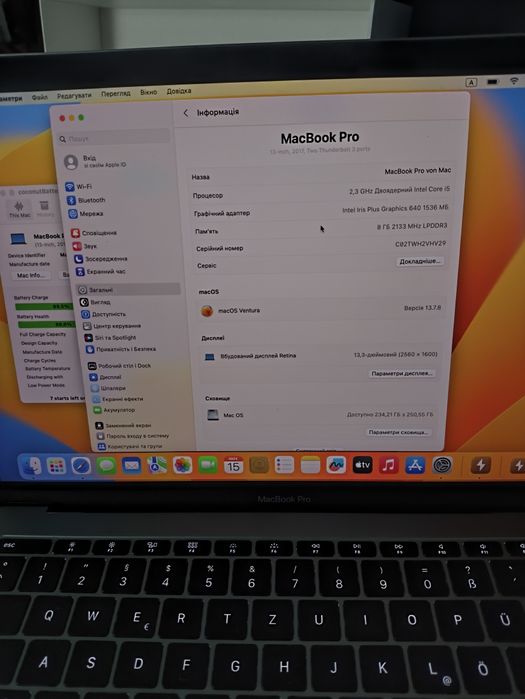Select Загальні (General) in the sidebar
The width and height of the screenshot is (525, 699).
point(128,290)
